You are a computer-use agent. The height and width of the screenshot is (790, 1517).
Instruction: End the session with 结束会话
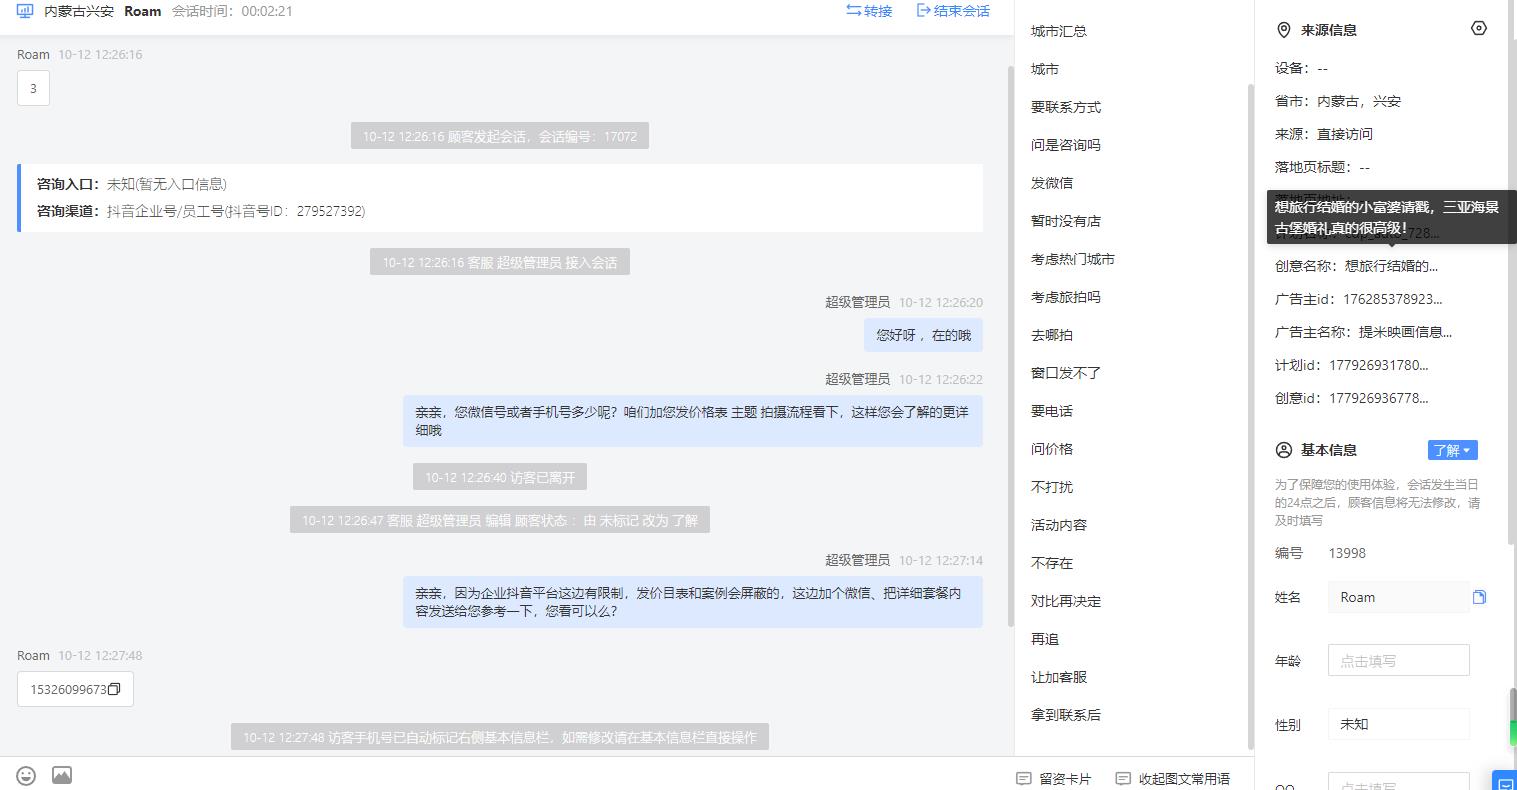tap(953, 11)
